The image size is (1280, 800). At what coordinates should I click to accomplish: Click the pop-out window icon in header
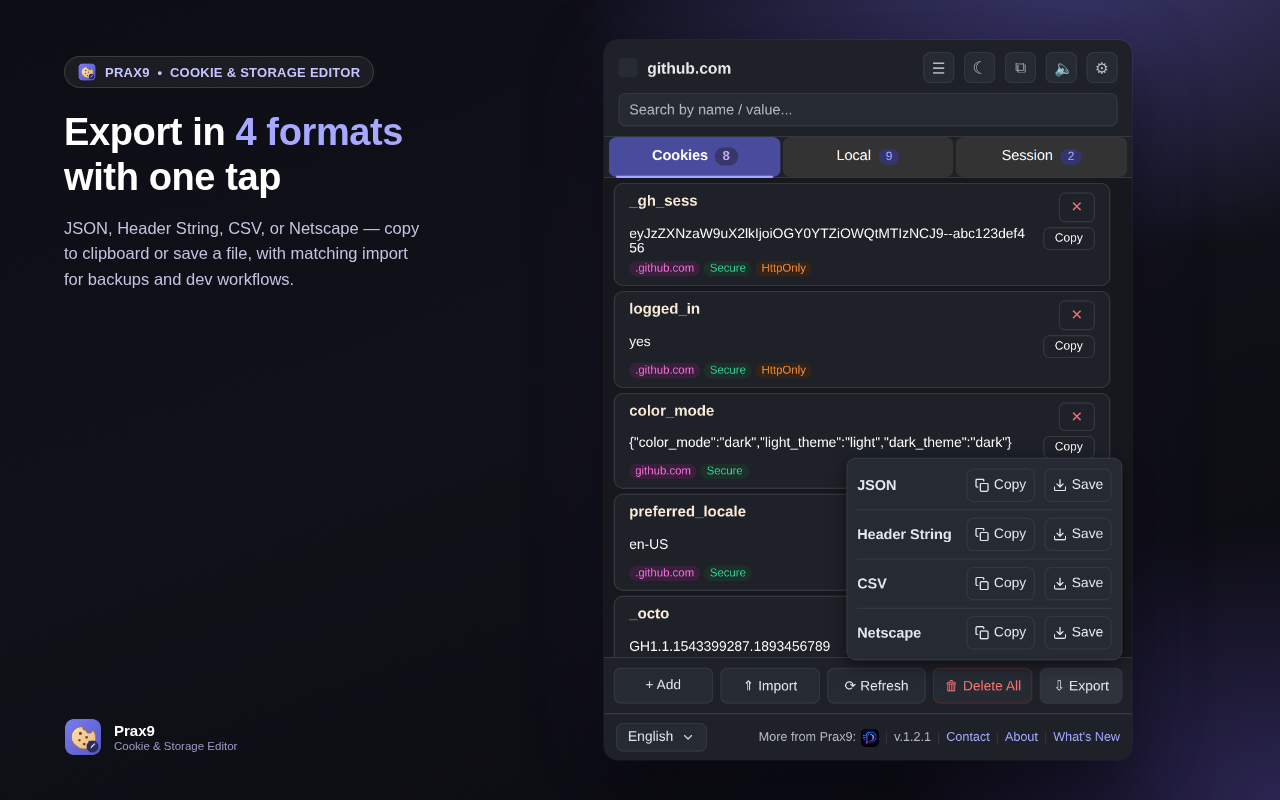[x=1020, y=68]
